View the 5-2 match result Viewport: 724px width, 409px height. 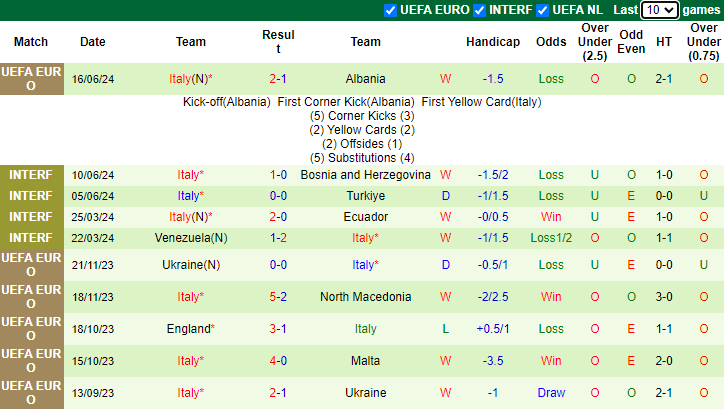point(278,297)
